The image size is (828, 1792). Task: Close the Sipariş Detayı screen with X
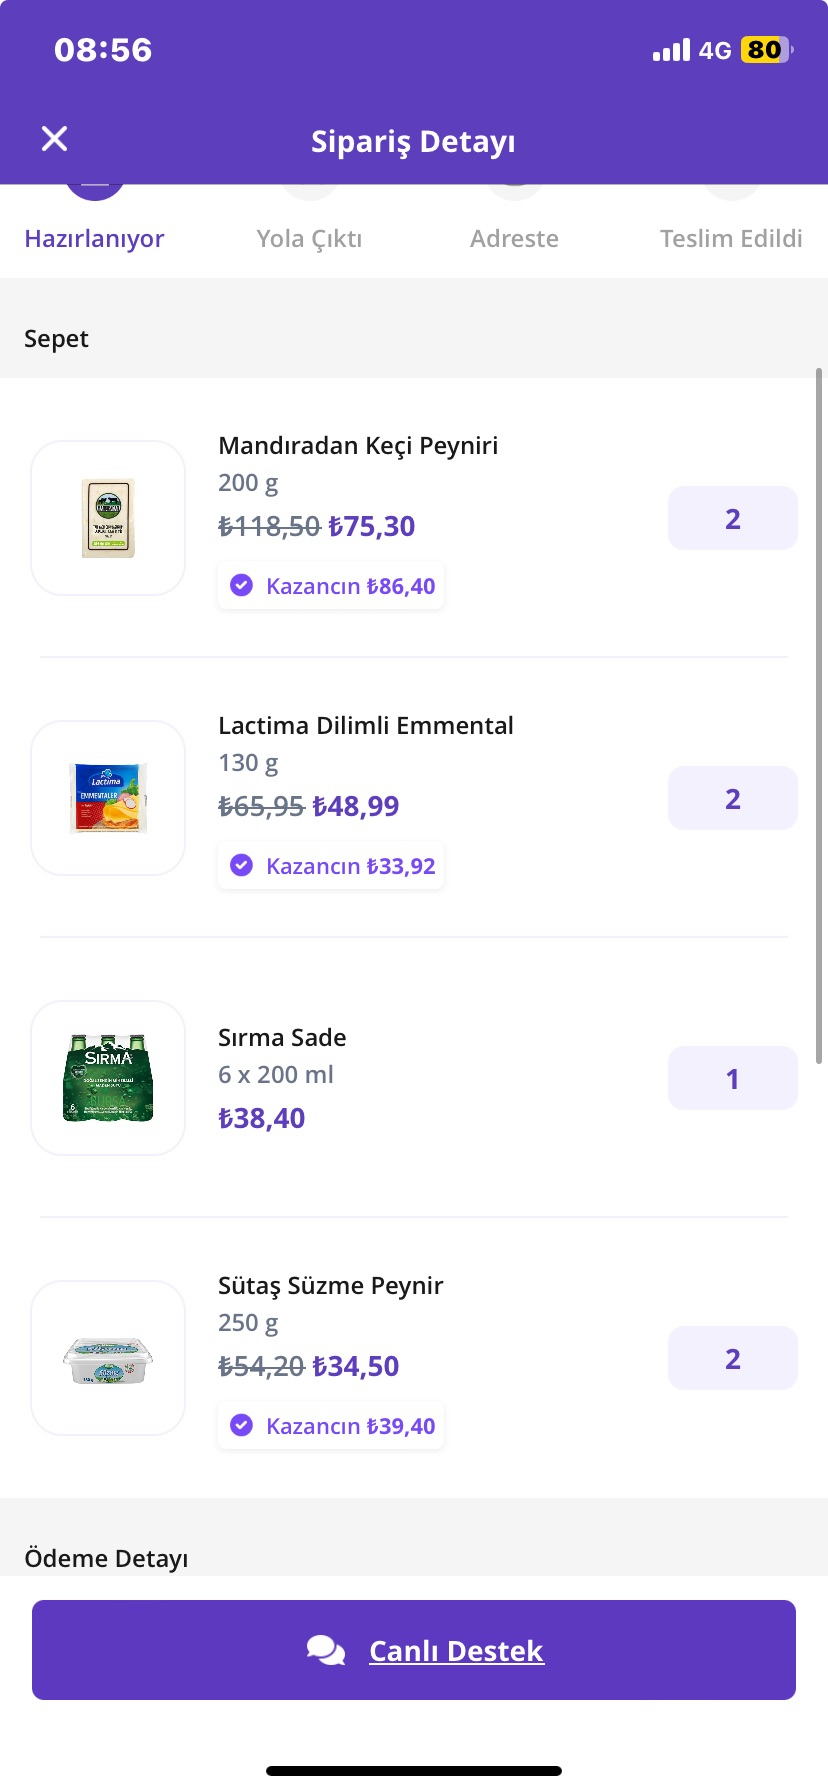(x=55, y=139)
